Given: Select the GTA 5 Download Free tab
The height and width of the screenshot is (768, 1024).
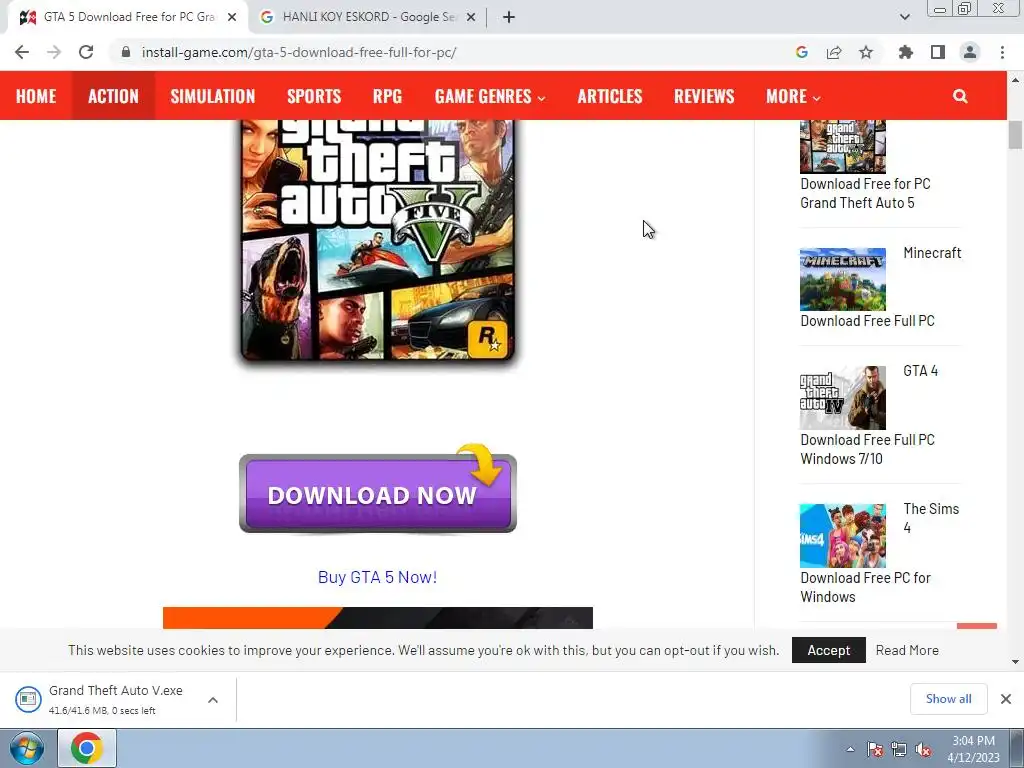Looking at the screenshot, I should 128,17.
